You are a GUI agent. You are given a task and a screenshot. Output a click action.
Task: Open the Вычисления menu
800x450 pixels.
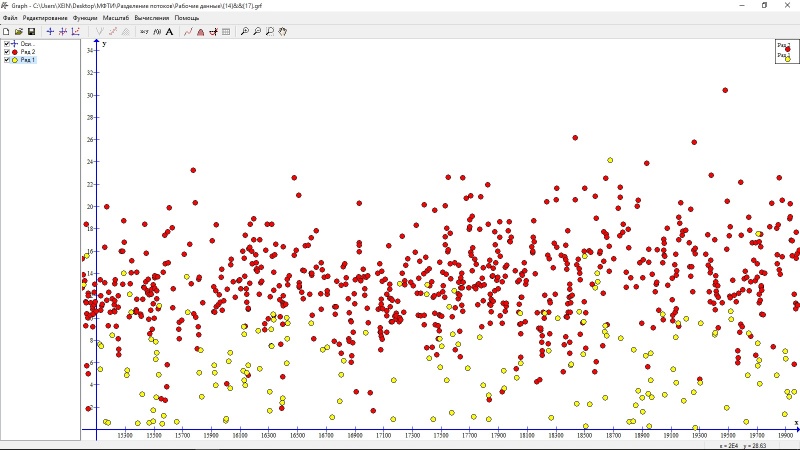pyautogui.click(x=152, y=18)
